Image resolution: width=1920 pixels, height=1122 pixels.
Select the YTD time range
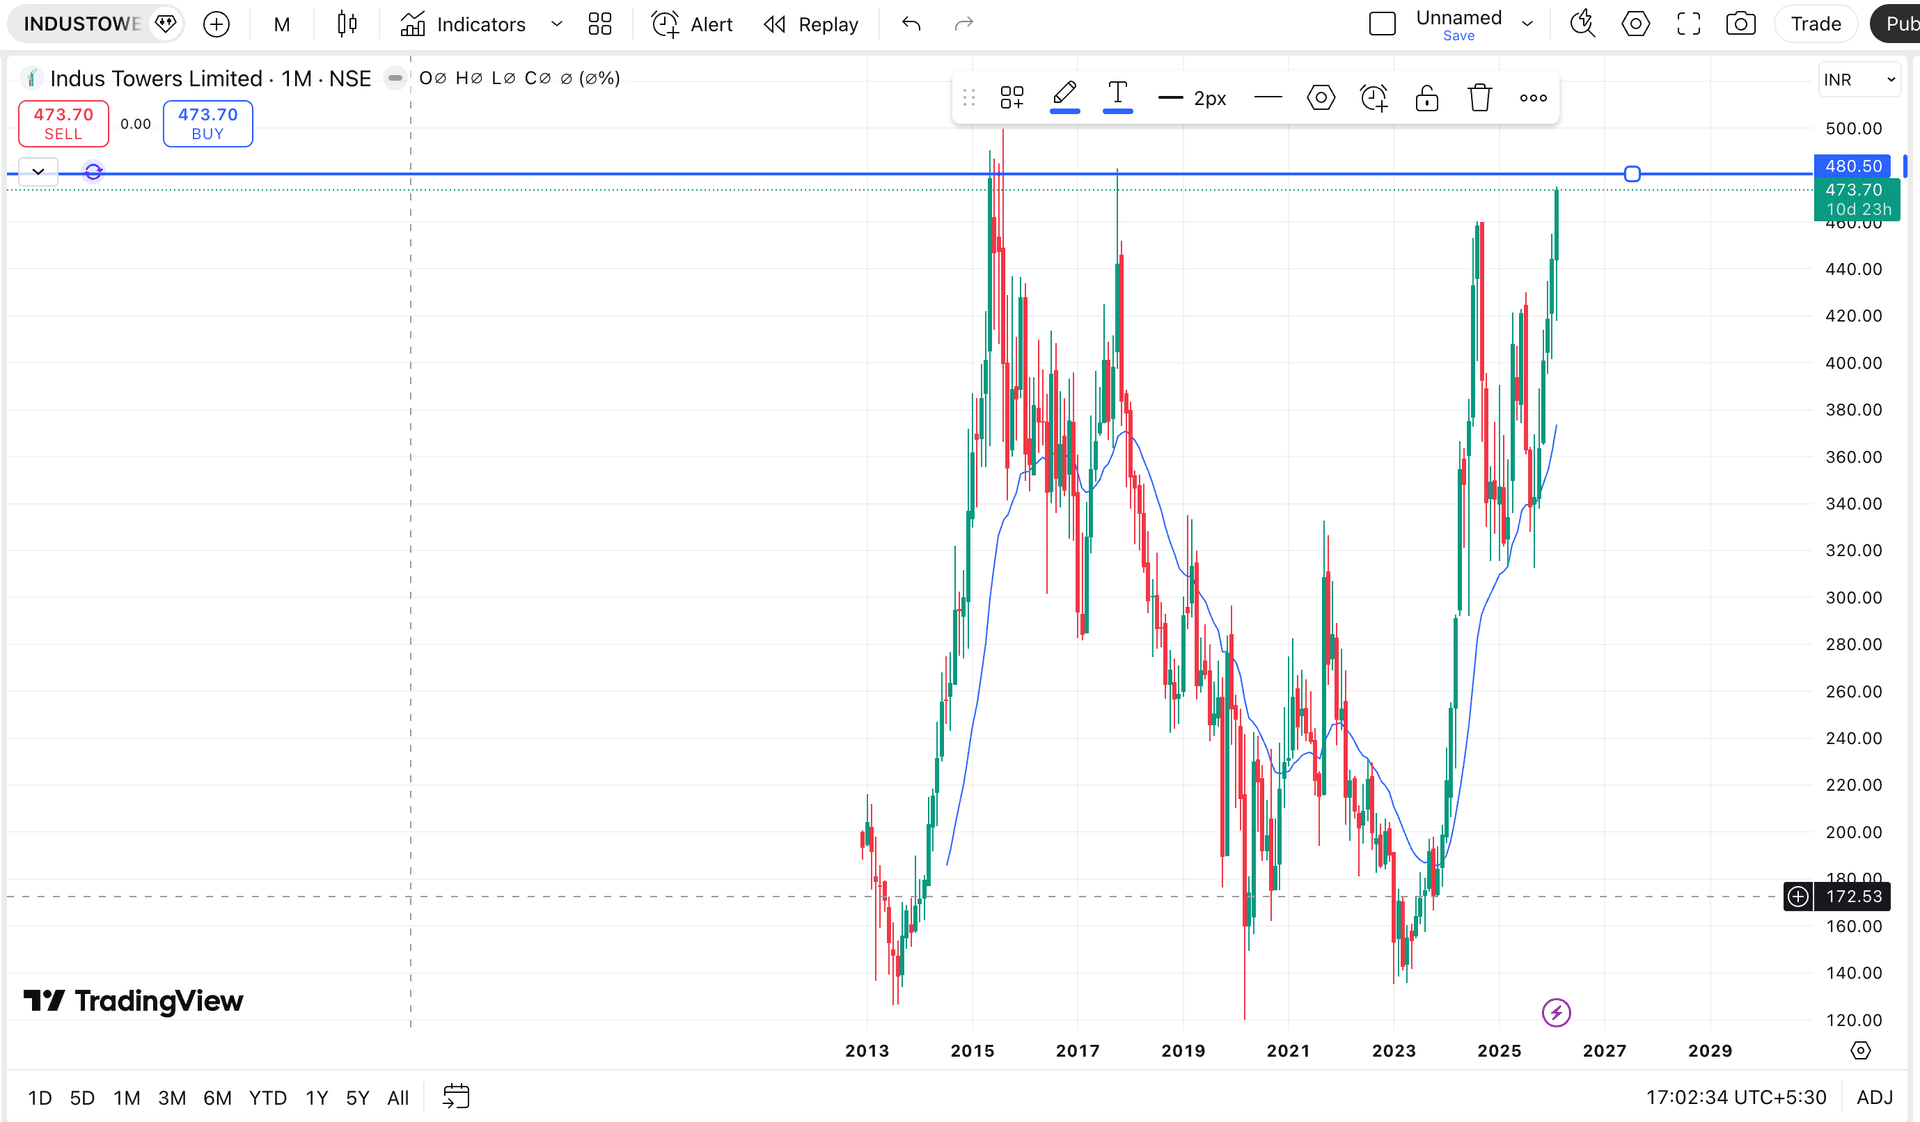[x=268, y=1098]
